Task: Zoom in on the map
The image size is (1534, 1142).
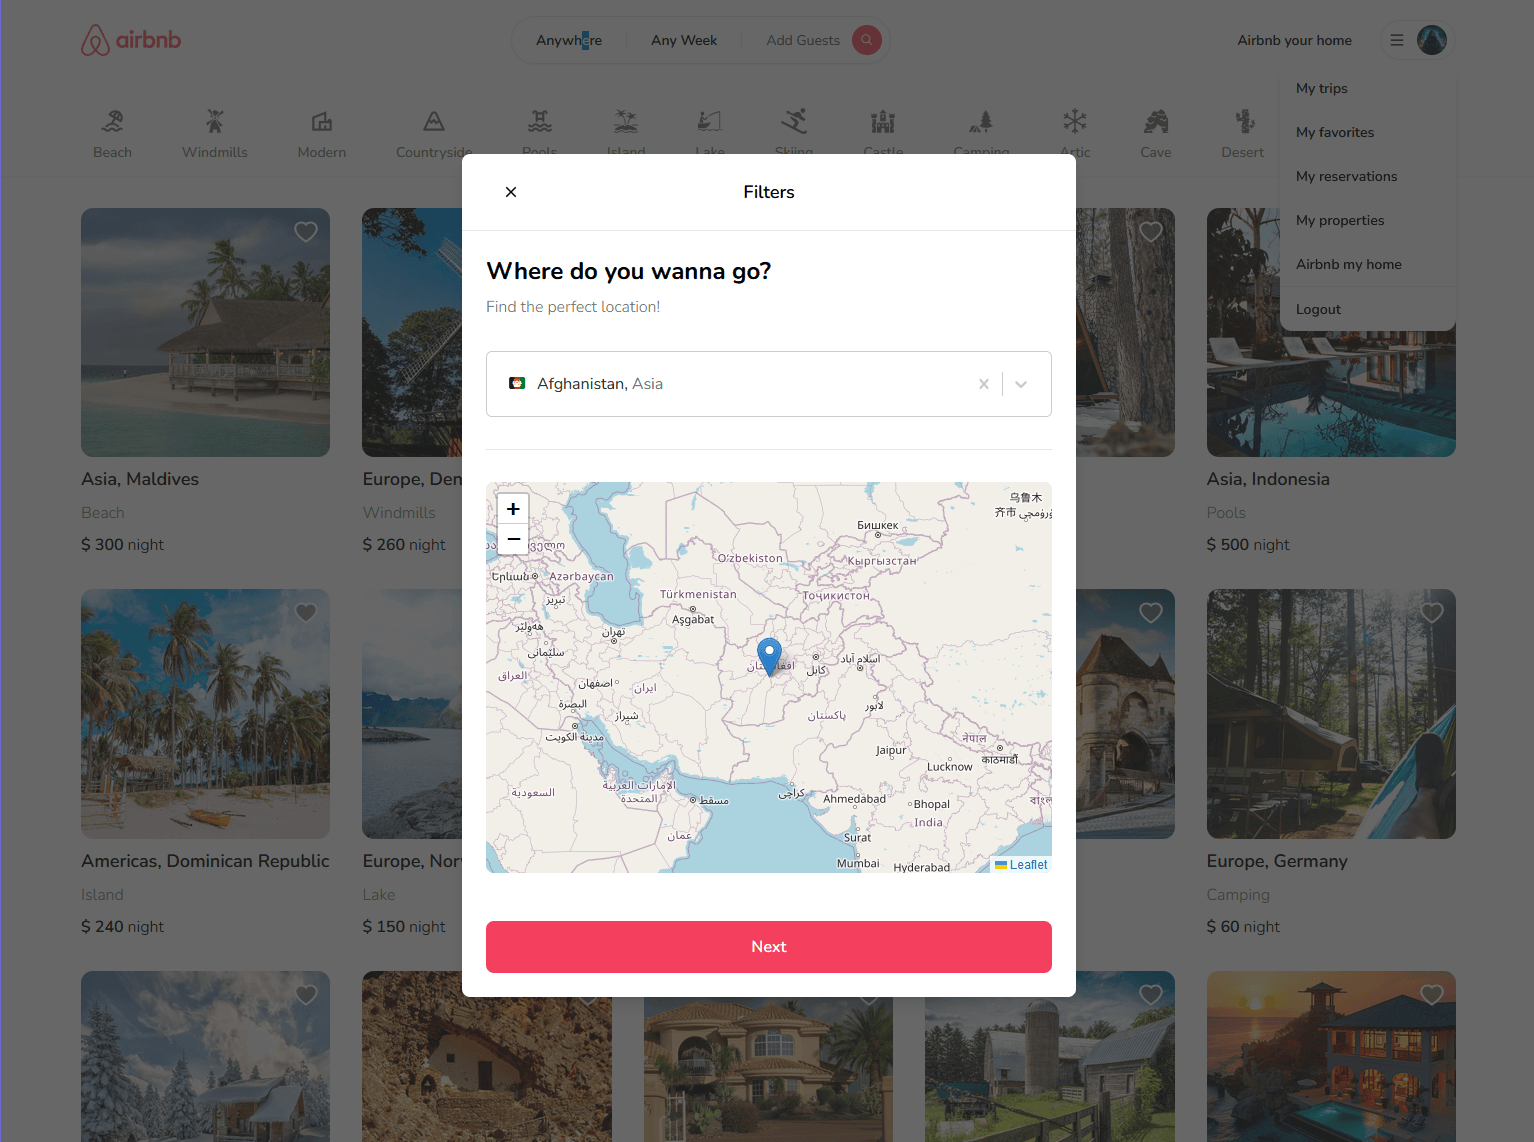Action: (513, 509)
